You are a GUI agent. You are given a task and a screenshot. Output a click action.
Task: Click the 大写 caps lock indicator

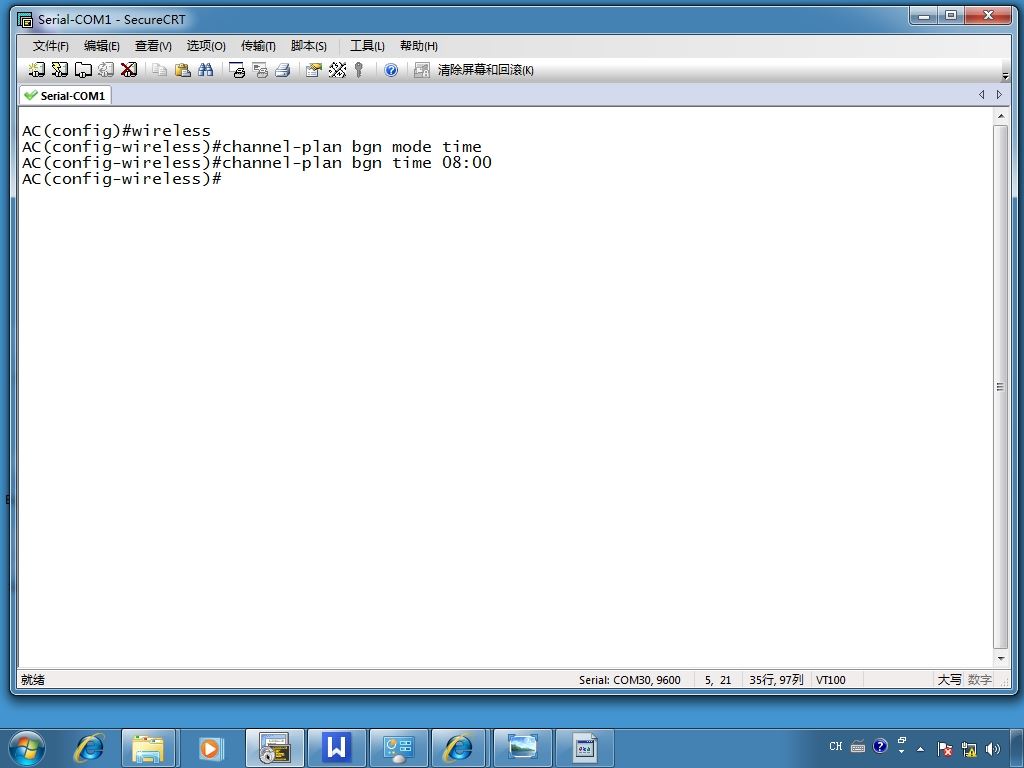[x=950, y=680]
